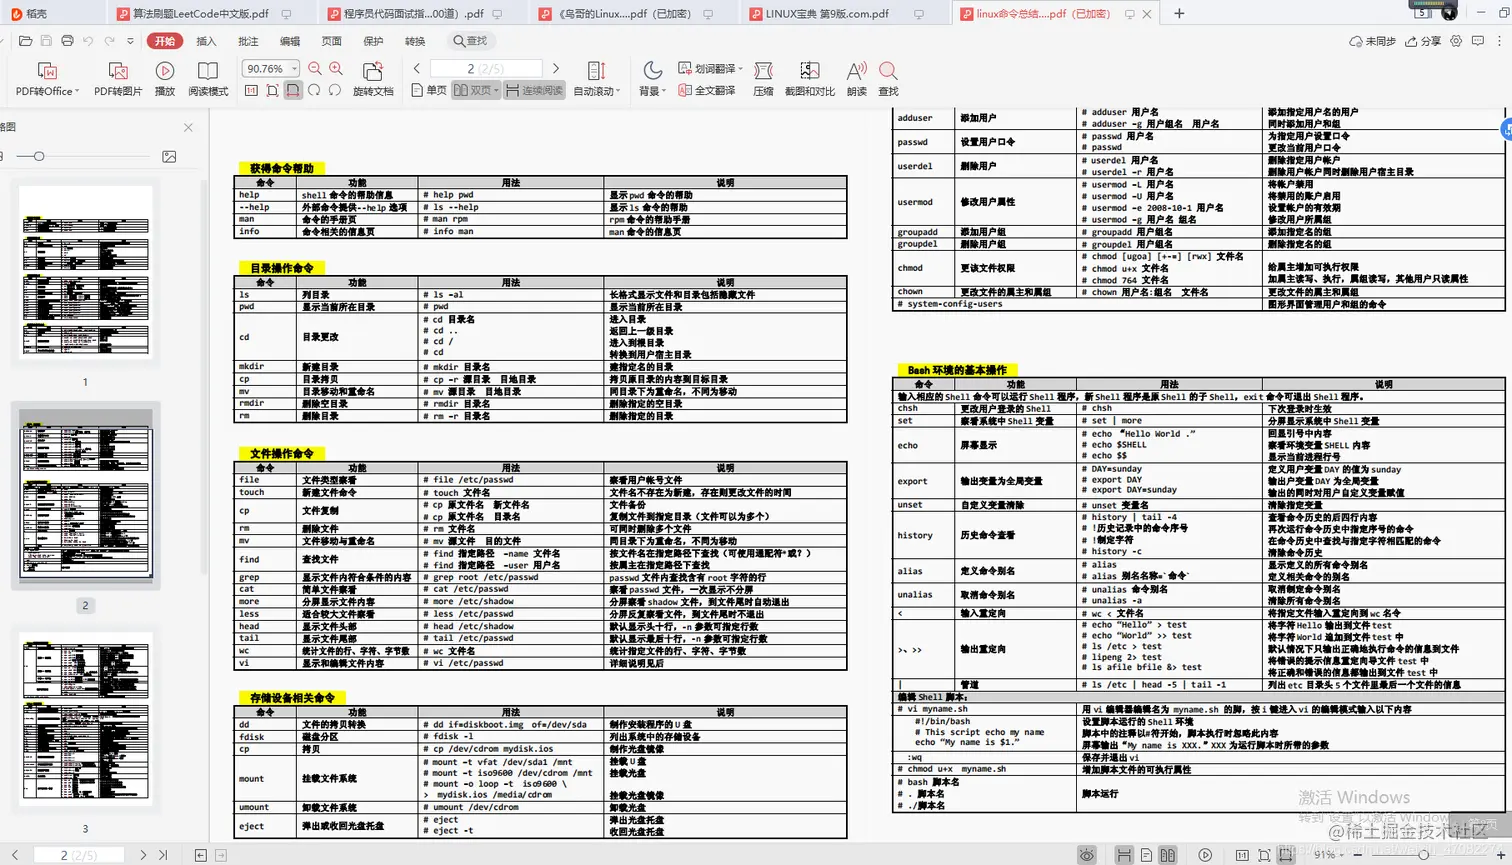The width and height of the screenshot is (1512, 865).
Task: Toggle 双页 two-page view
Action: click(474, 90)
